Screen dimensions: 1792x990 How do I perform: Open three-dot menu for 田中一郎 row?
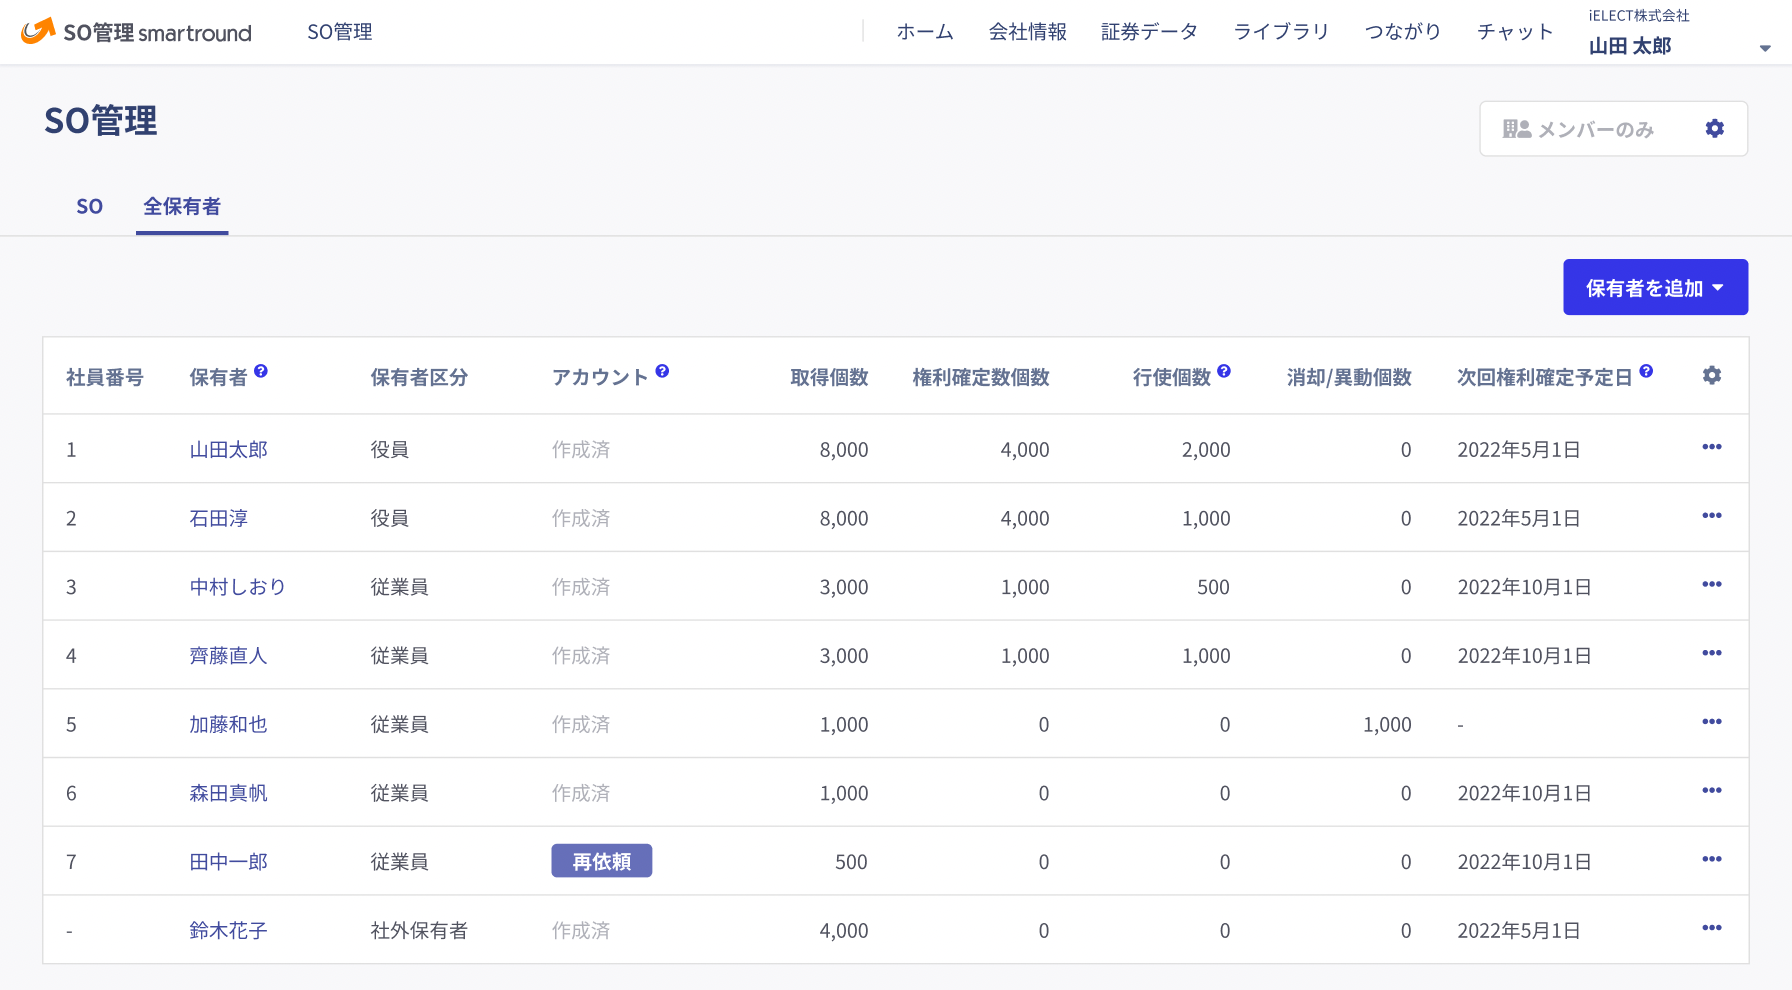pyautogui.click(x=1711, y=859)
